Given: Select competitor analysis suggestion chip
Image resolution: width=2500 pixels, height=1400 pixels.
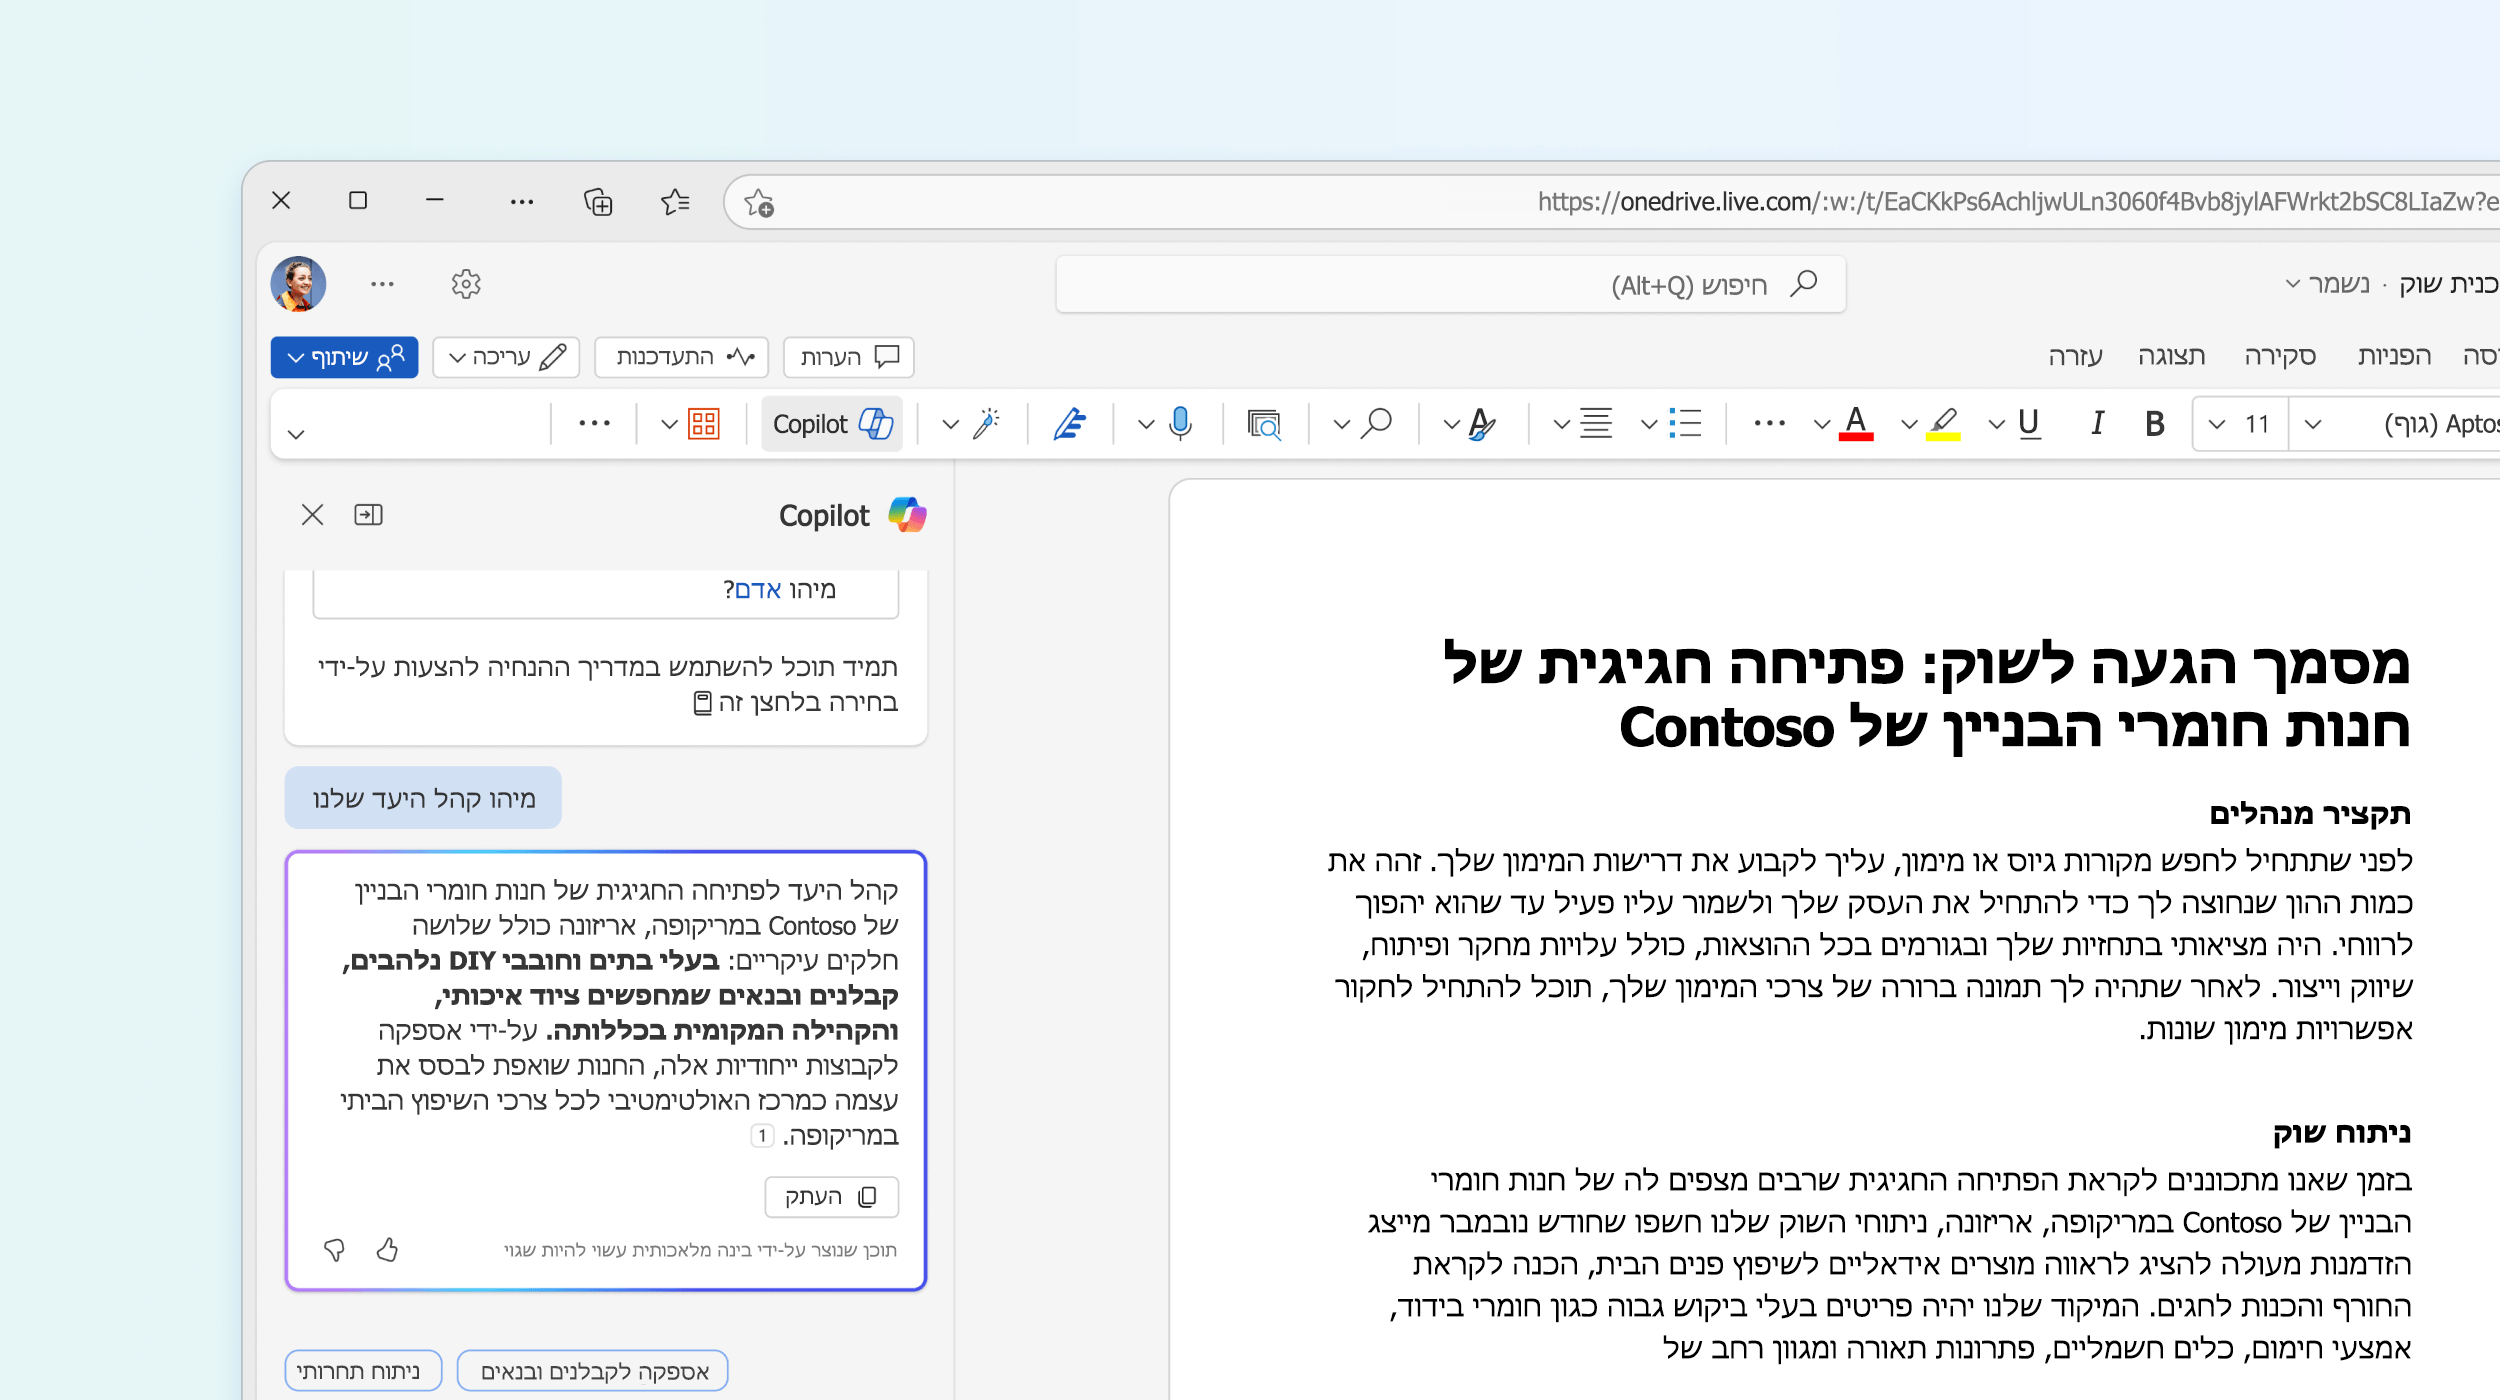Looking at the screenshot, I should click(x=363, y=1371).
